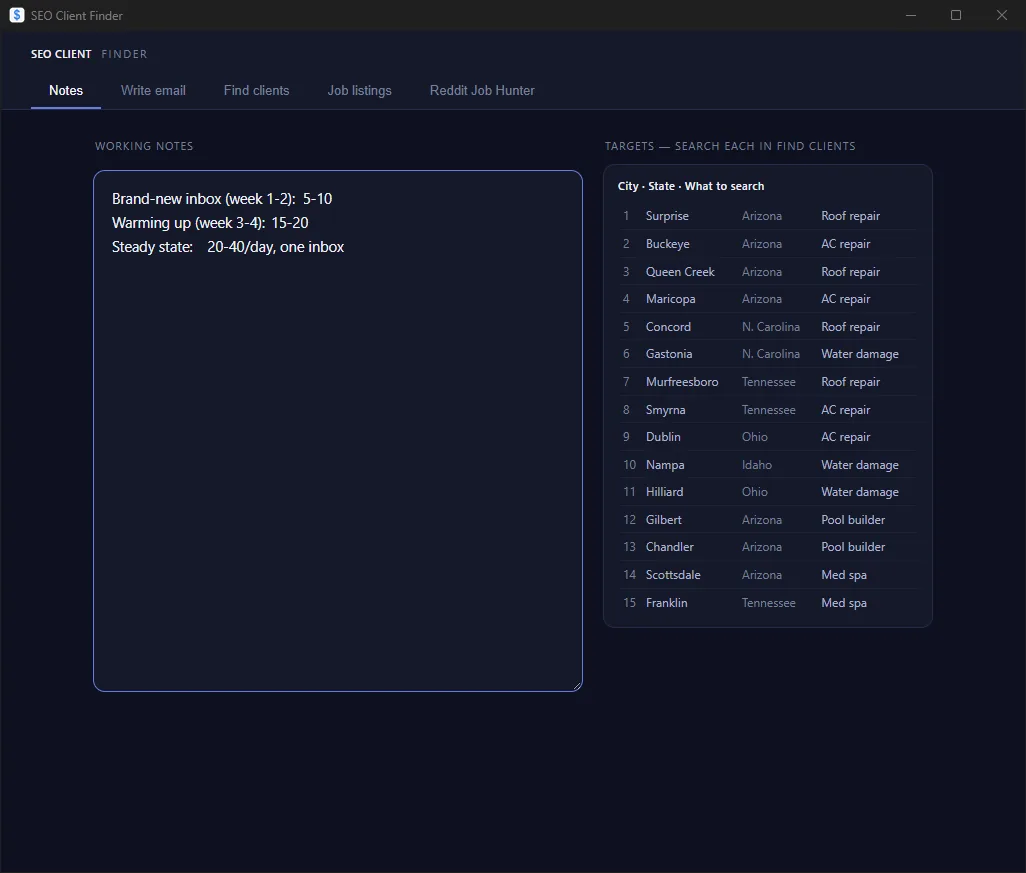
Task: Click 'AC repair' in the Buckeye row
Action: click(x=845, y=244)
